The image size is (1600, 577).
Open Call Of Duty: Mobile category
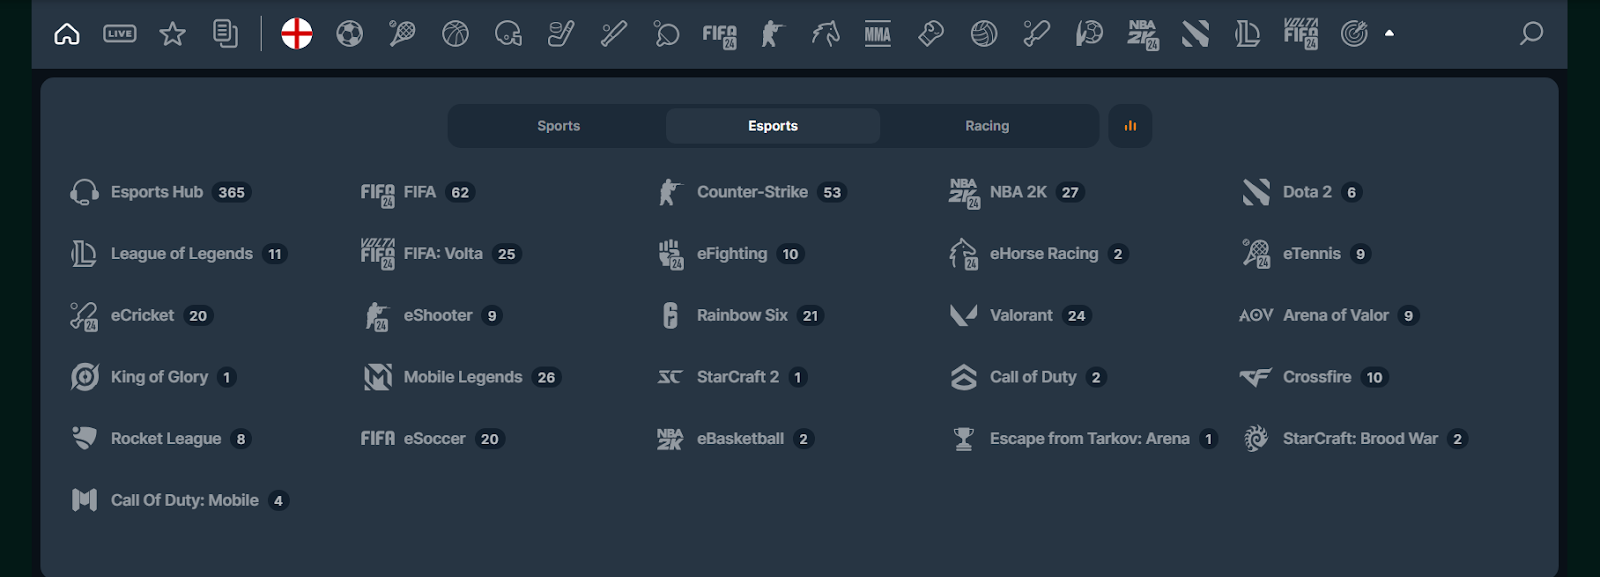[x=180, y=500]
